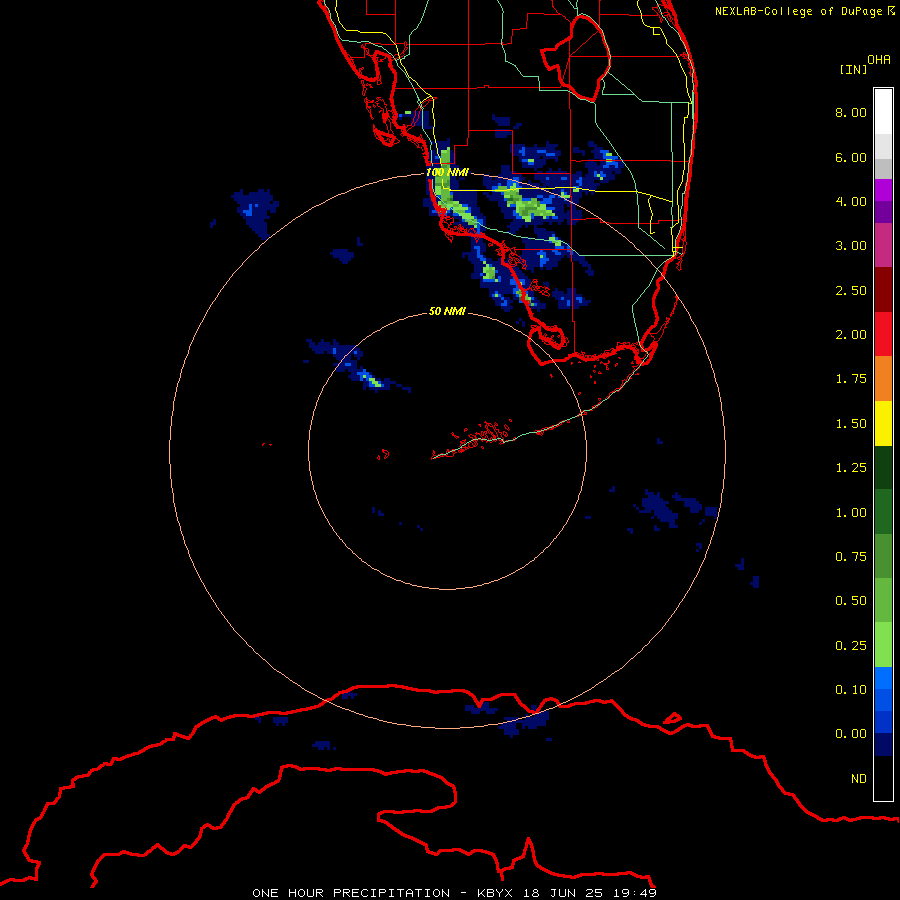Select the 0.00 legend value
This screenshot has width=900, height=900.
click(851, 734)
